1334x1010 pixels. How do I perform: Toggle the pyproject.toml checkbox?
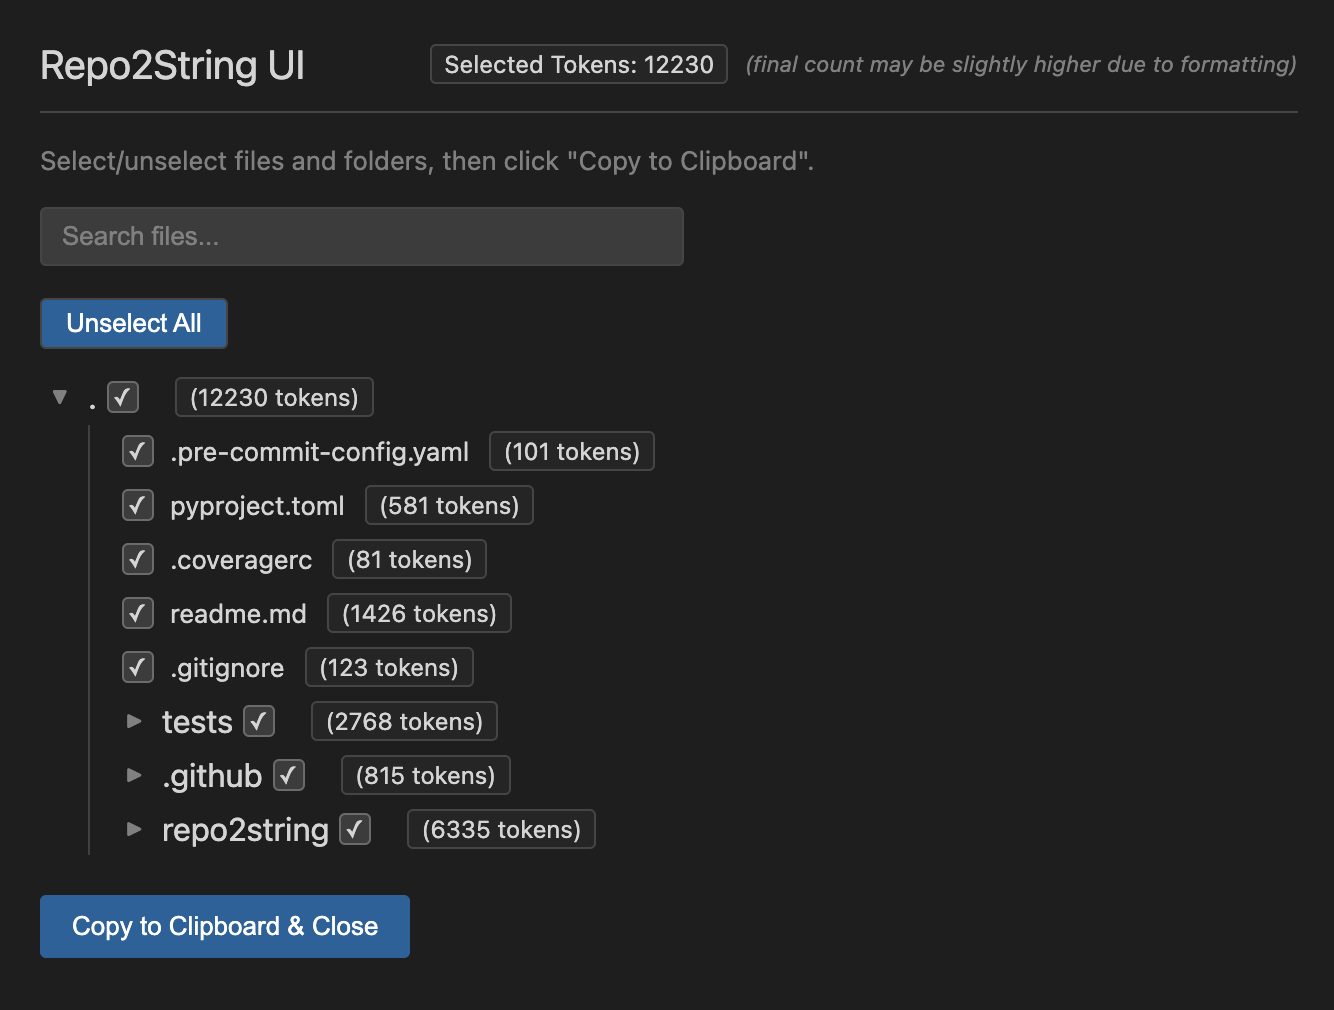pyautogui.click(x=138, y=505)
